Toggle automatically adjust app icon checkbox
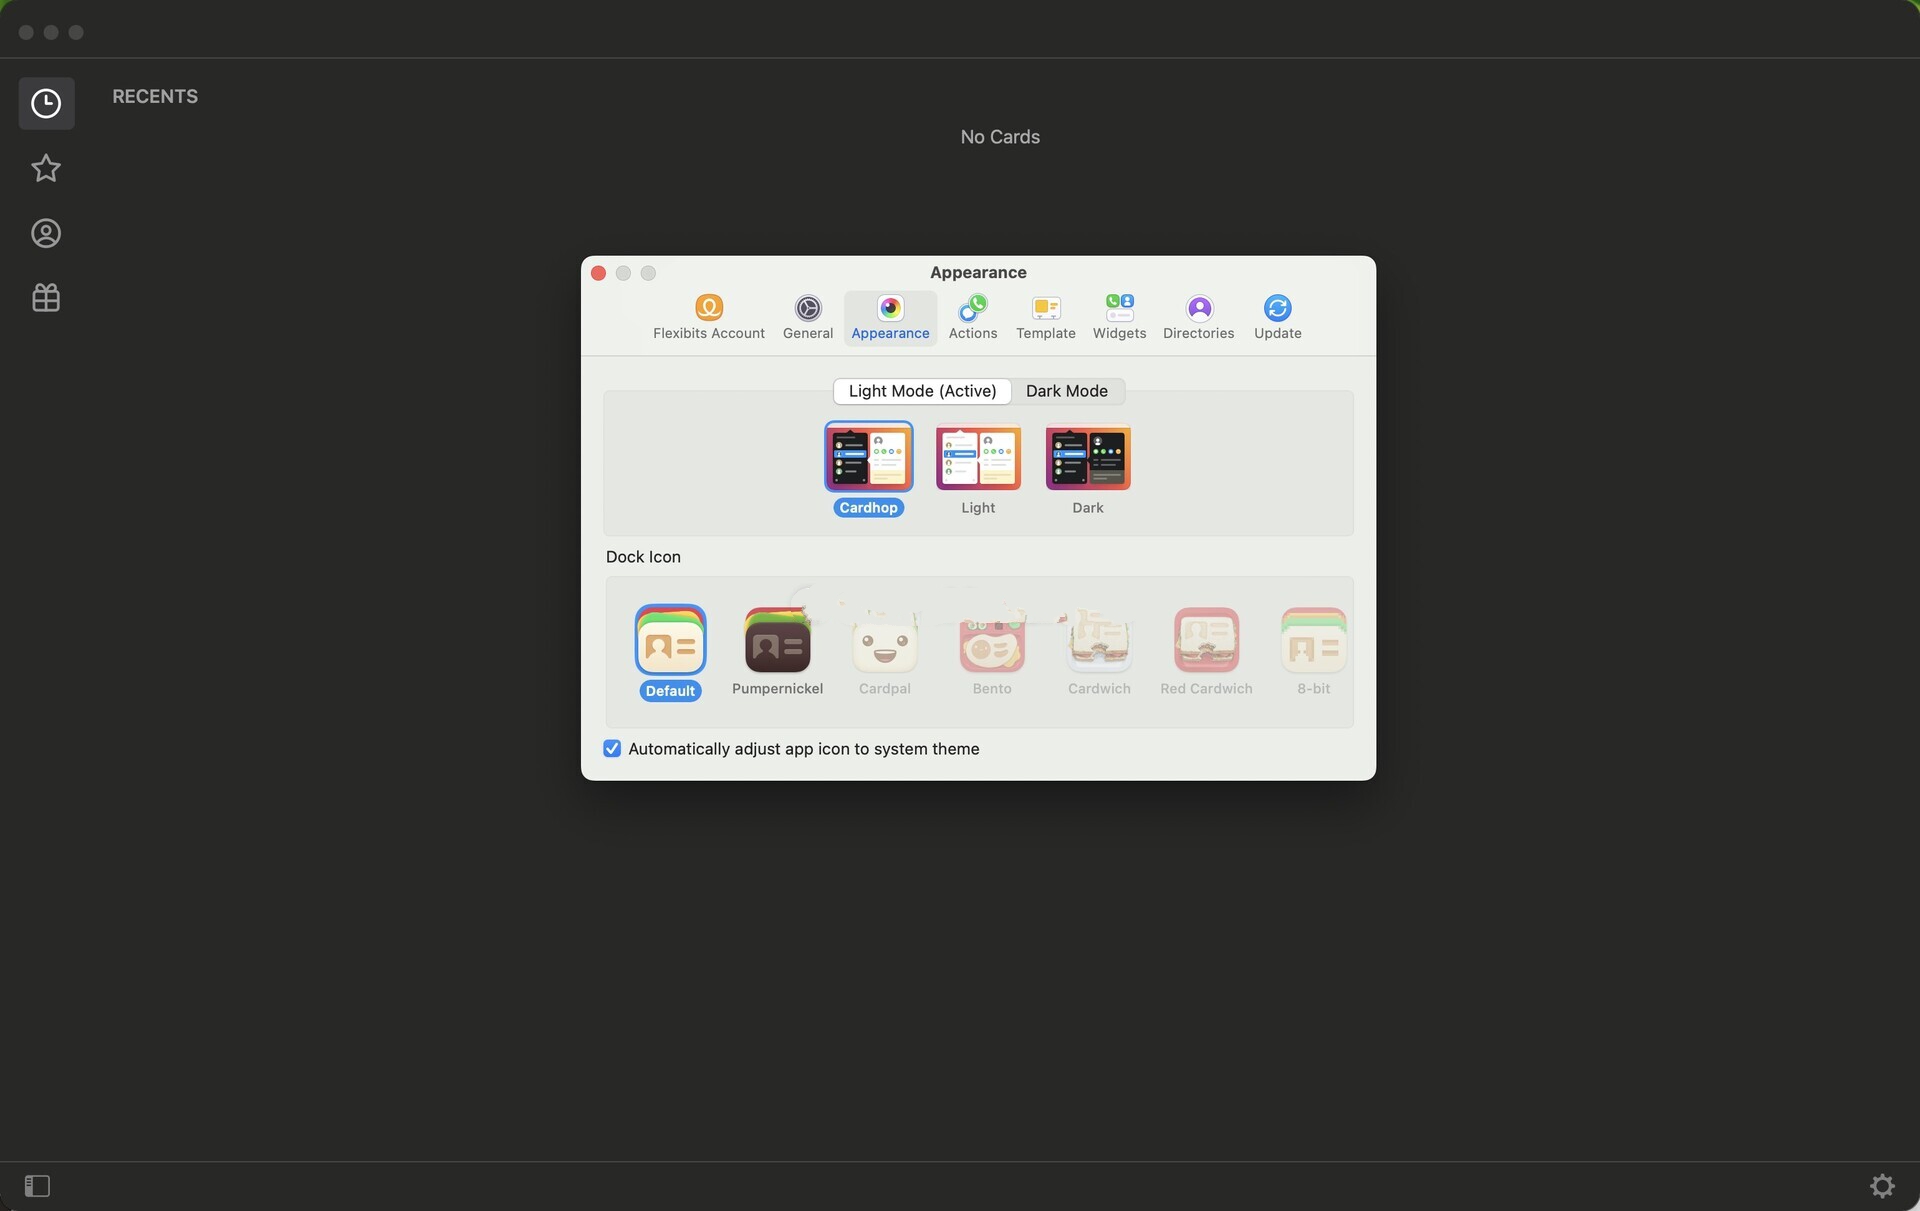The height and width of the screenshot is (1211, 1920). pos(612,749)
